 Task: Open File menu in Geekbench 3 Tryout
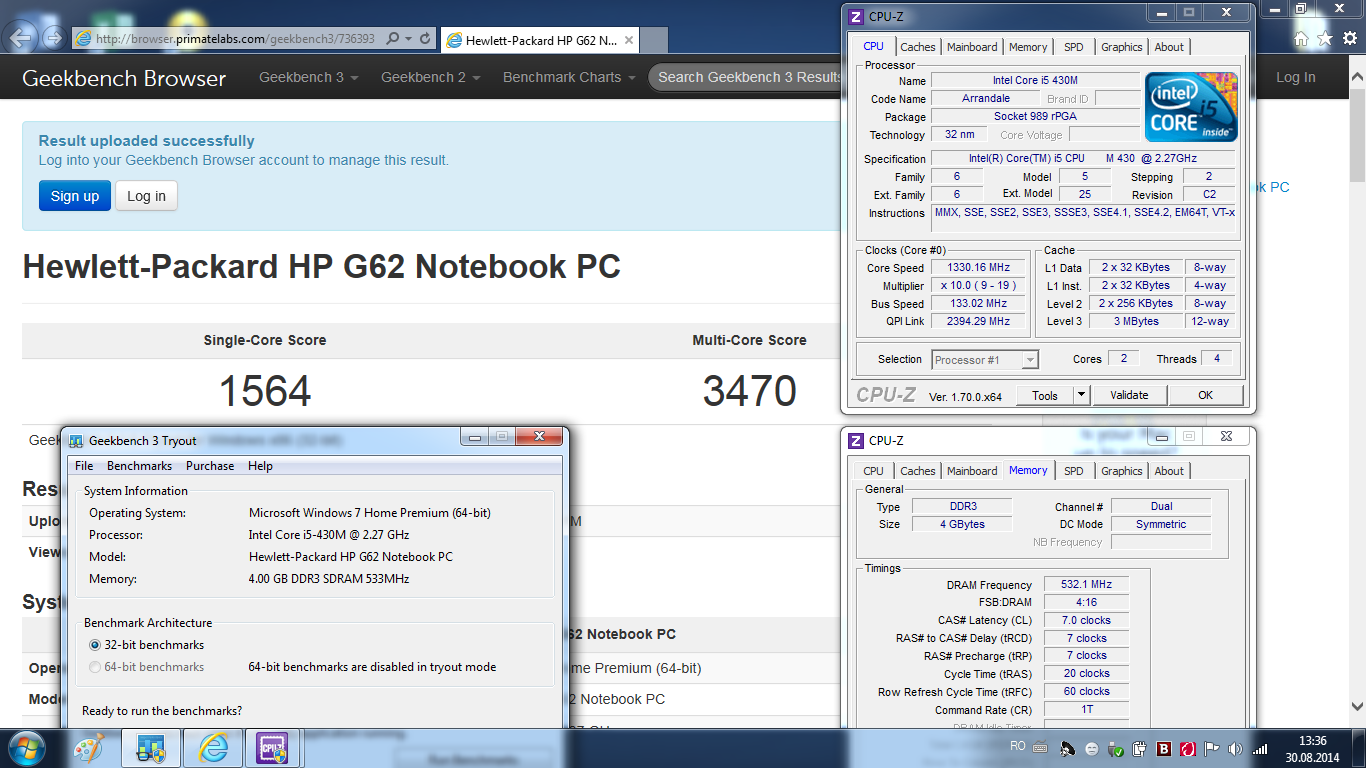pyautogui.click(x=84, y=466)
